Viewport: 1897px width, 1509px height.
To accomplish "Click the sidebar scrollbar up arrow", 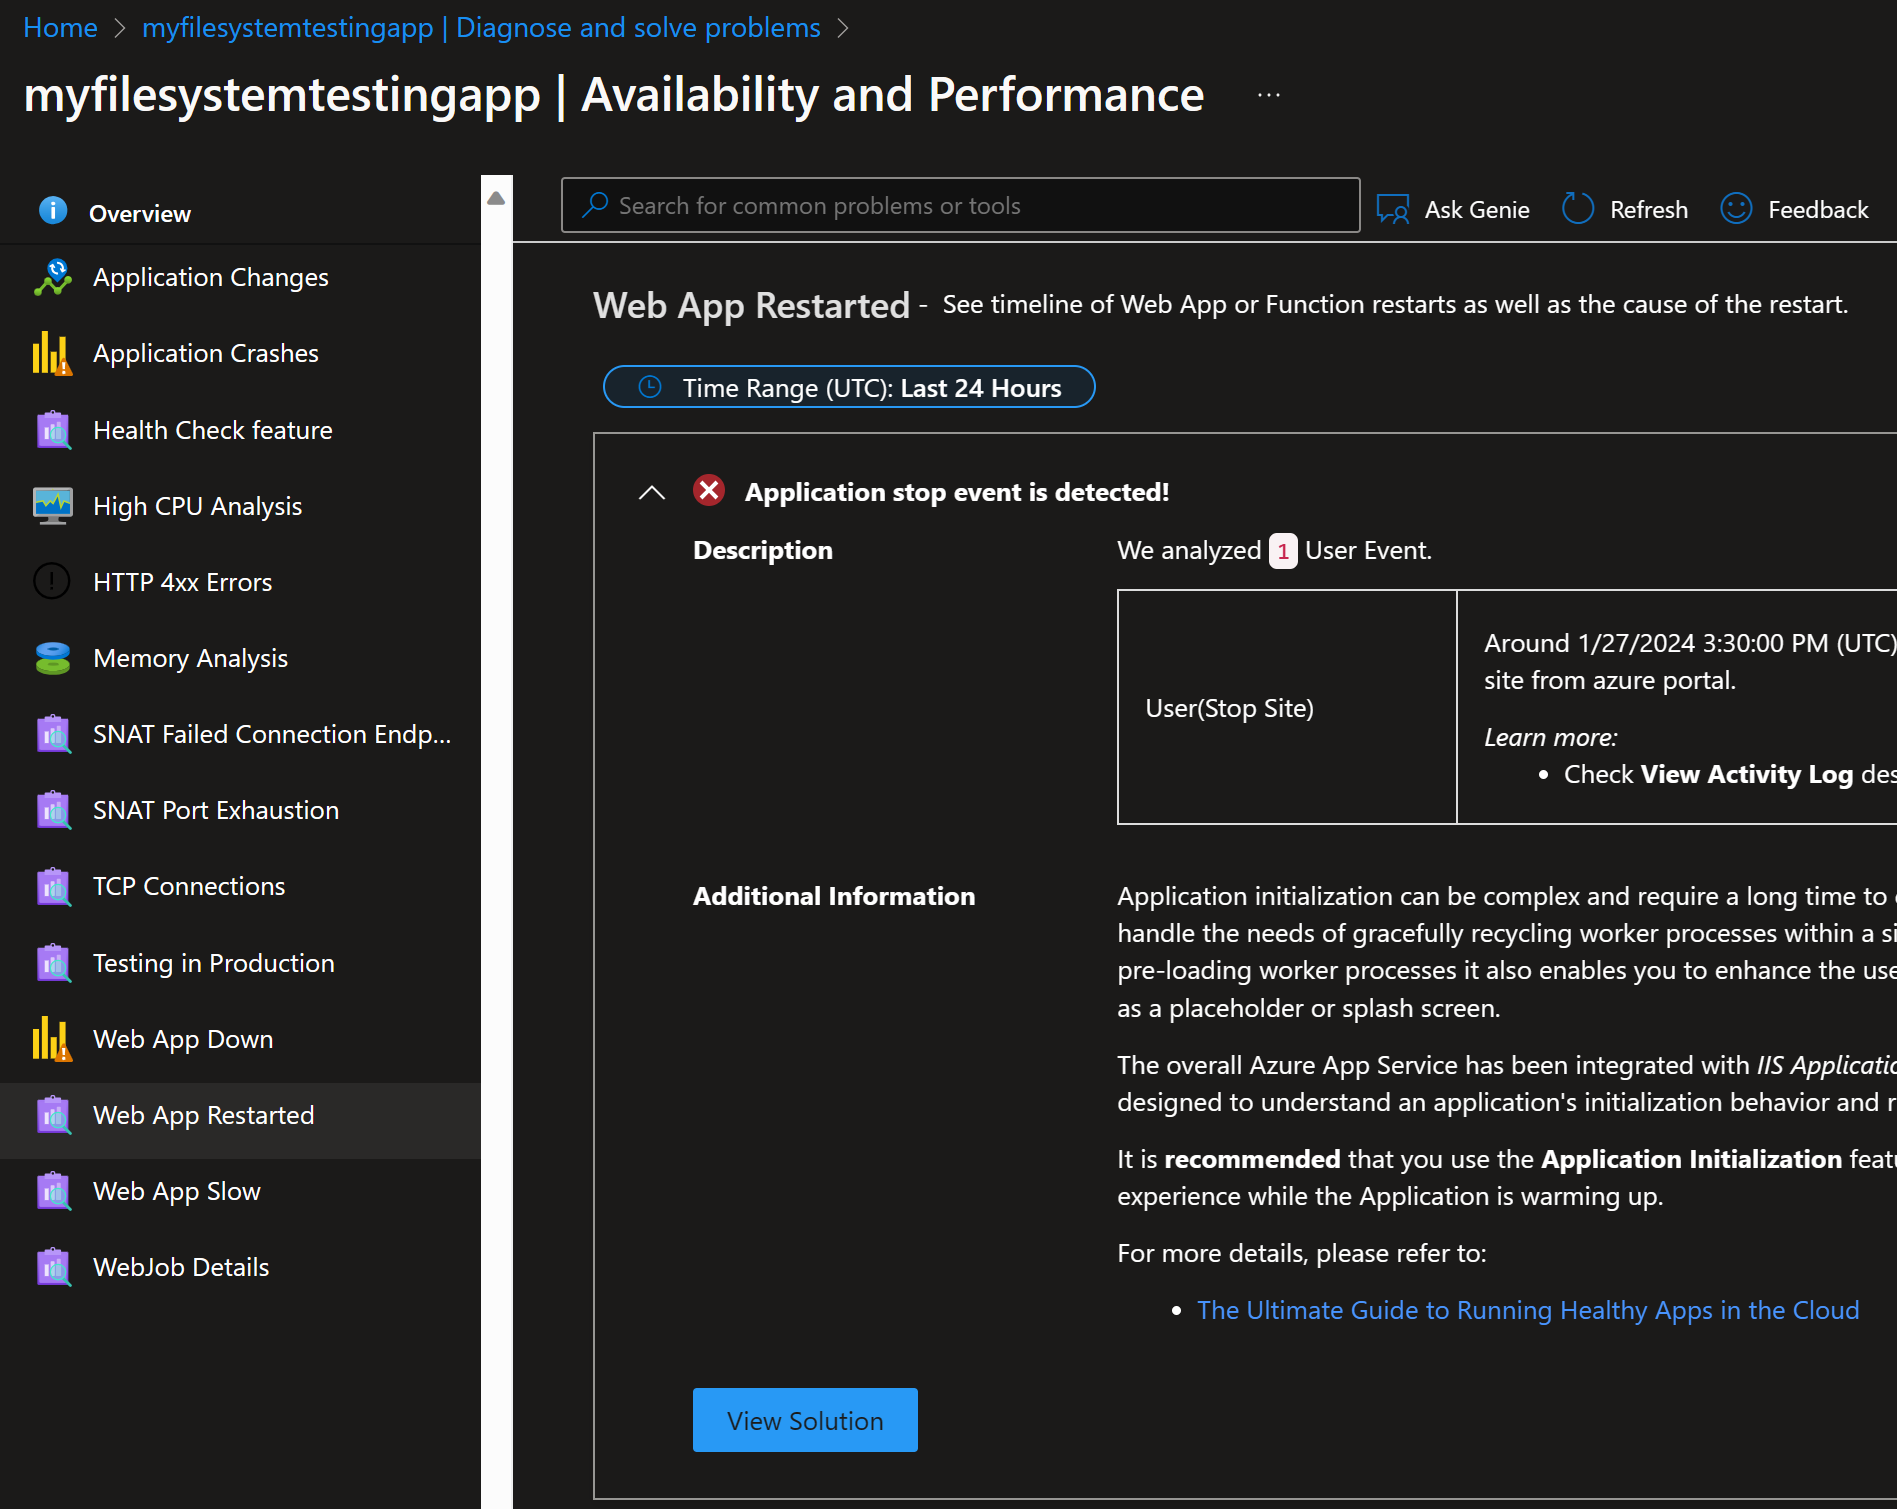I will tap(496, 198).
